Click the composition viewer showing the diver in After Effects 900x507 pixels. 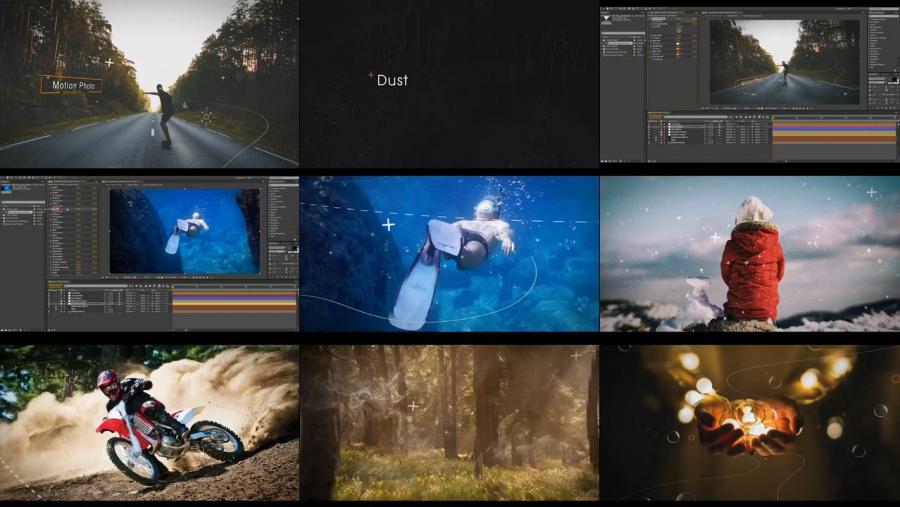click(184, 230)
